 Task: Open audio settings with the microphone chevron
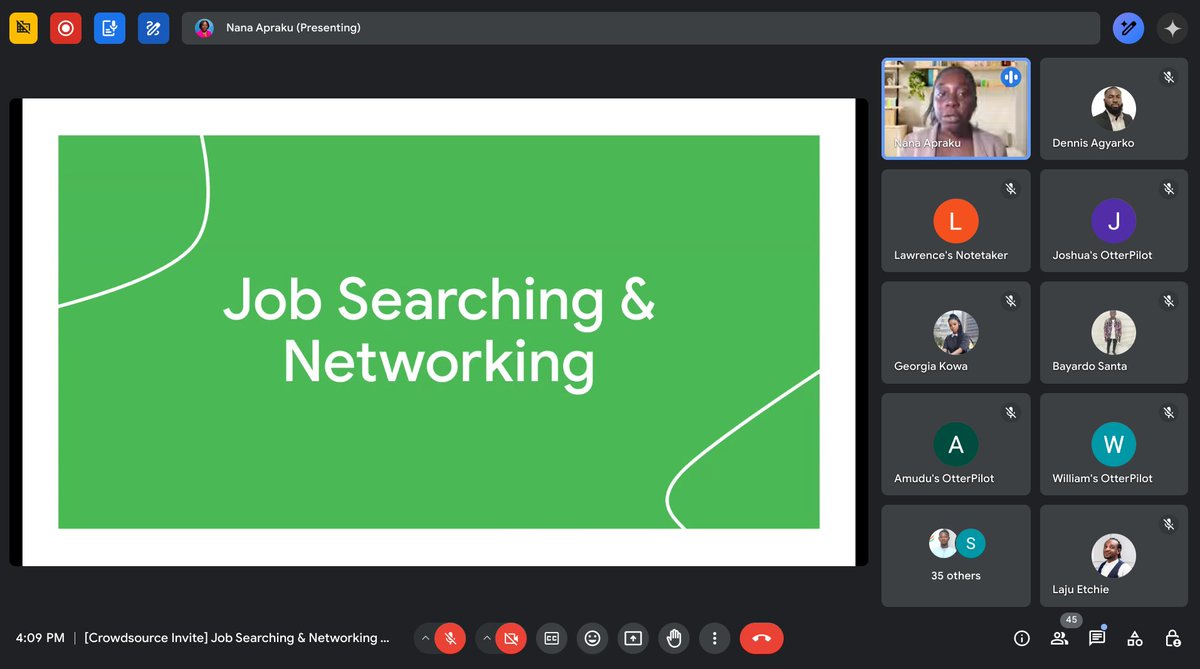(427, 637)
